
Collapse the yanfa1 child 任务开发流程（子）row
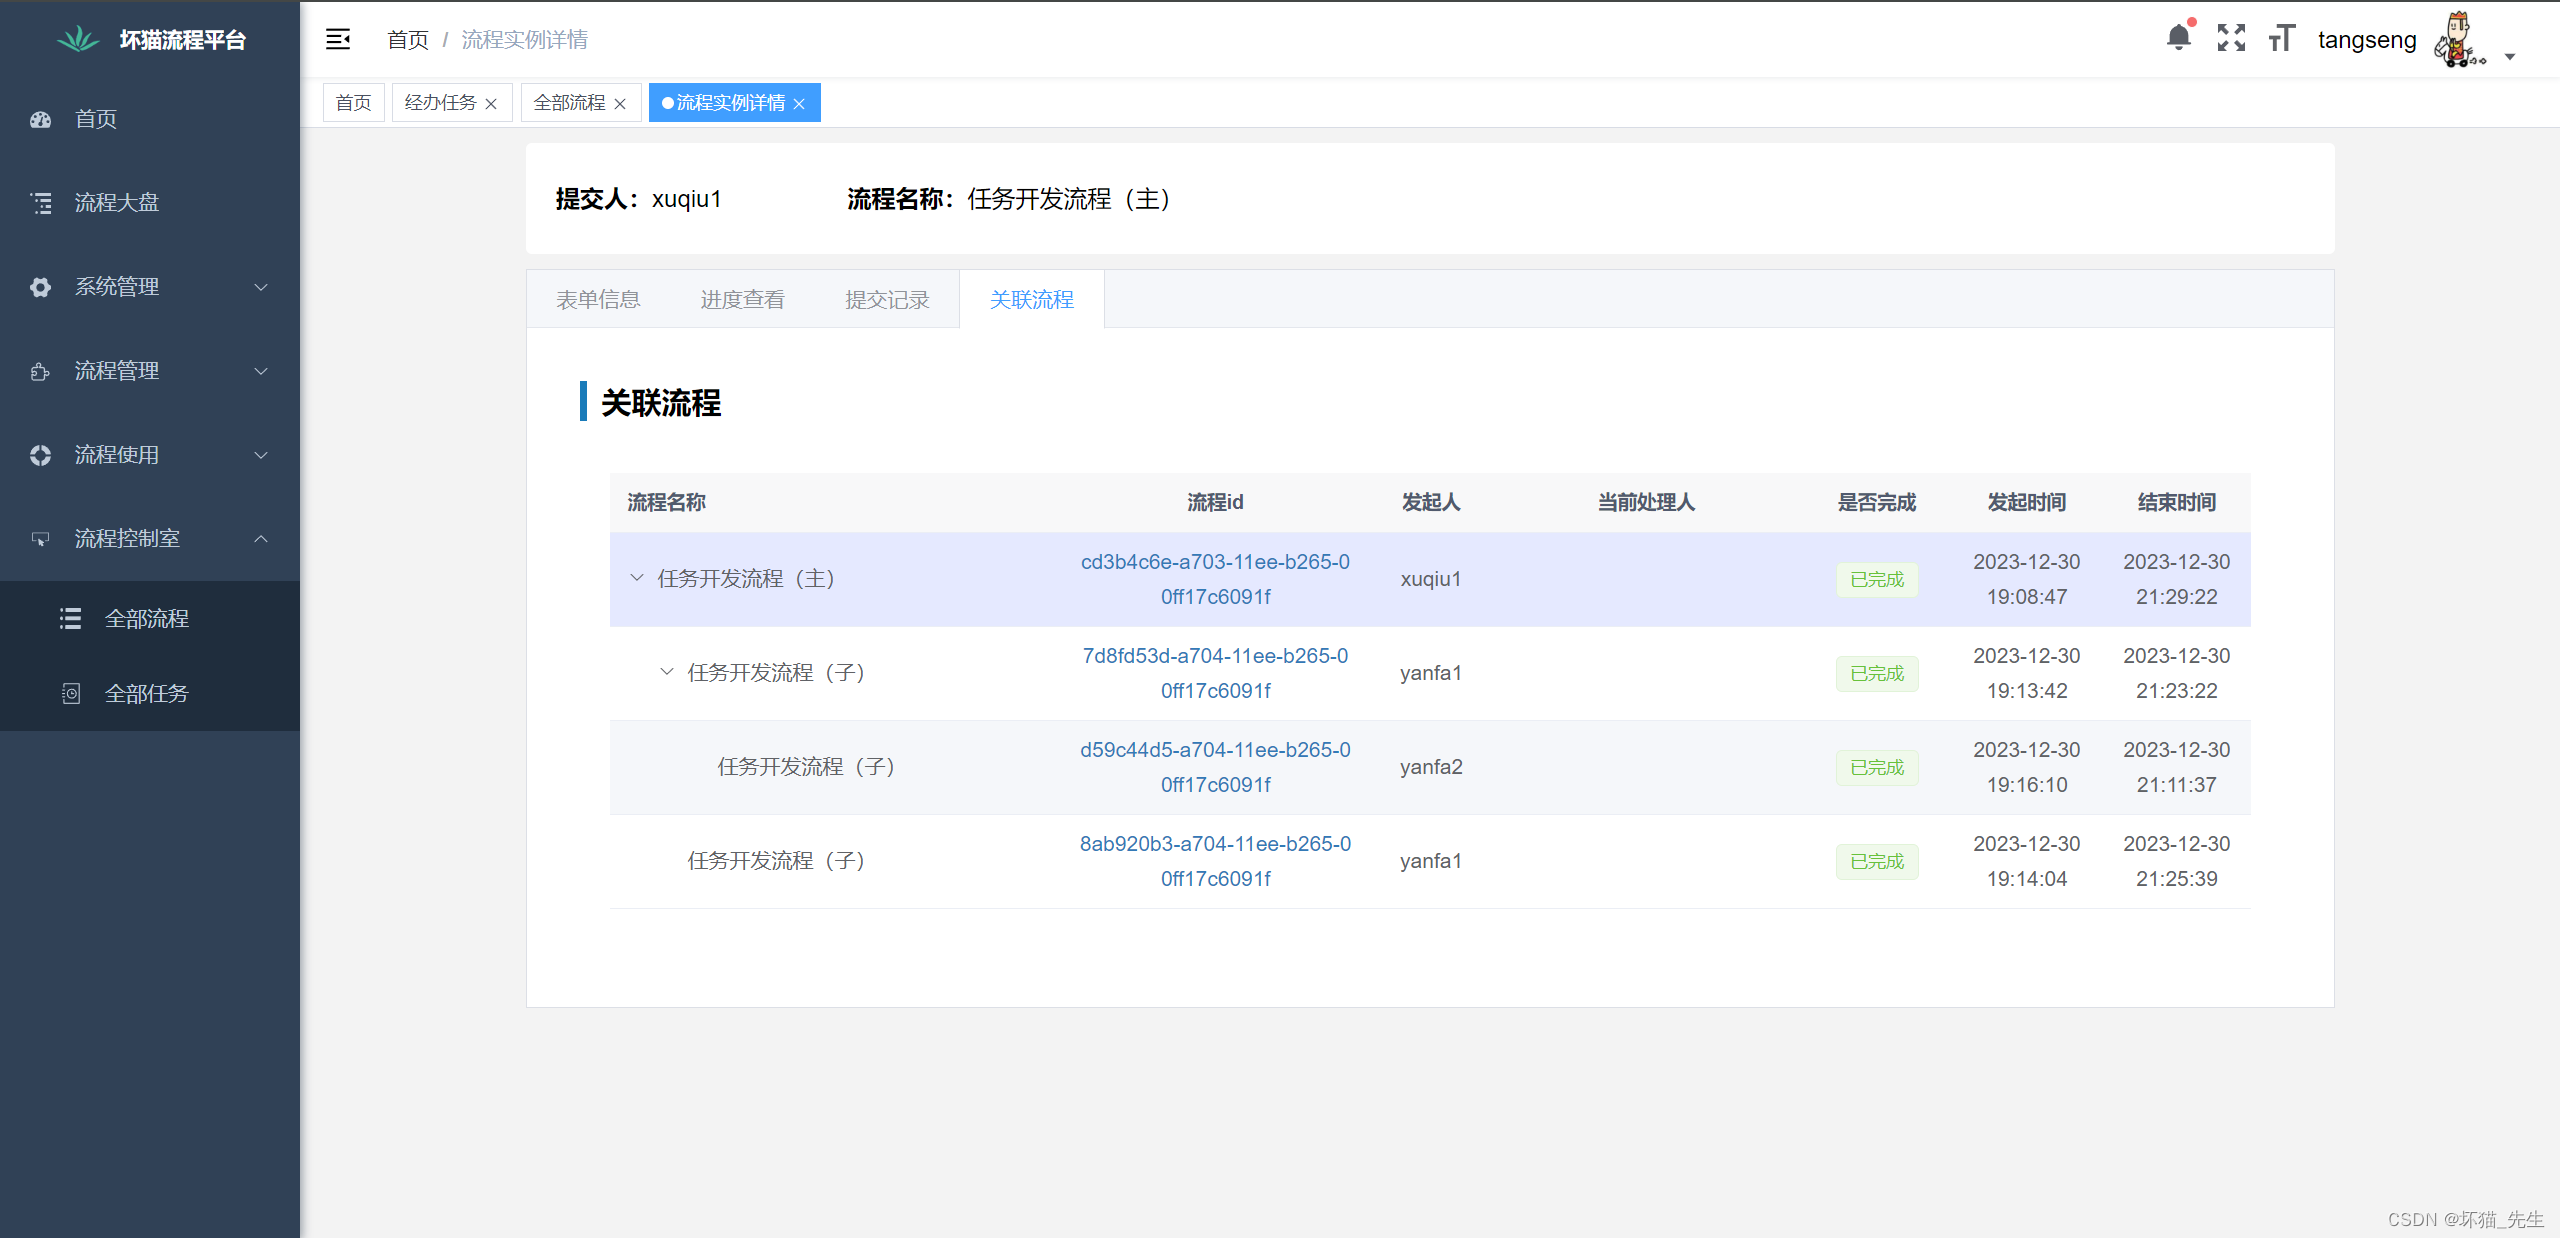[x=667, y=672]
